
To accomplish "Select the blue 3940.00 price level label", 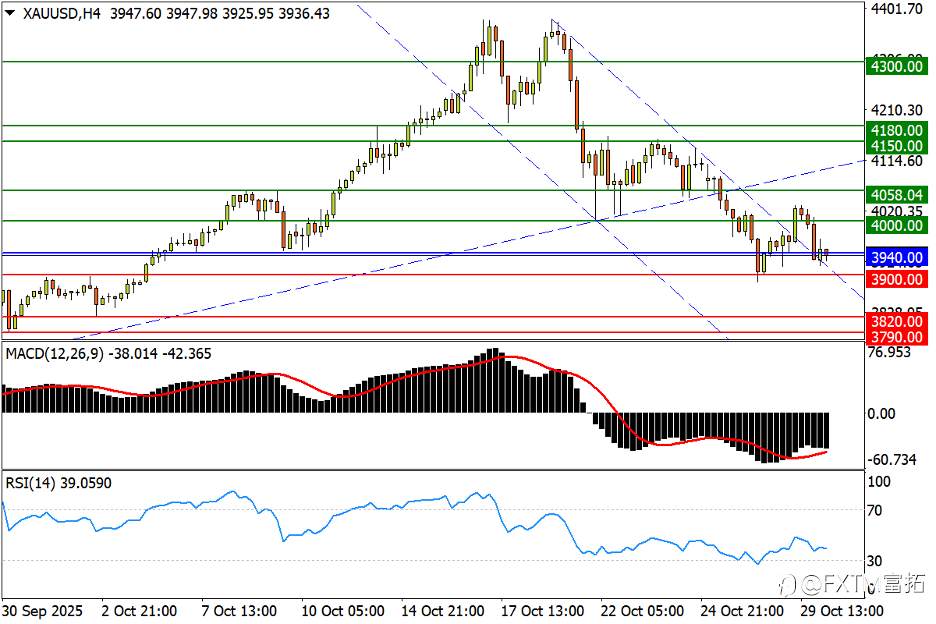I will tap(897, 257).
